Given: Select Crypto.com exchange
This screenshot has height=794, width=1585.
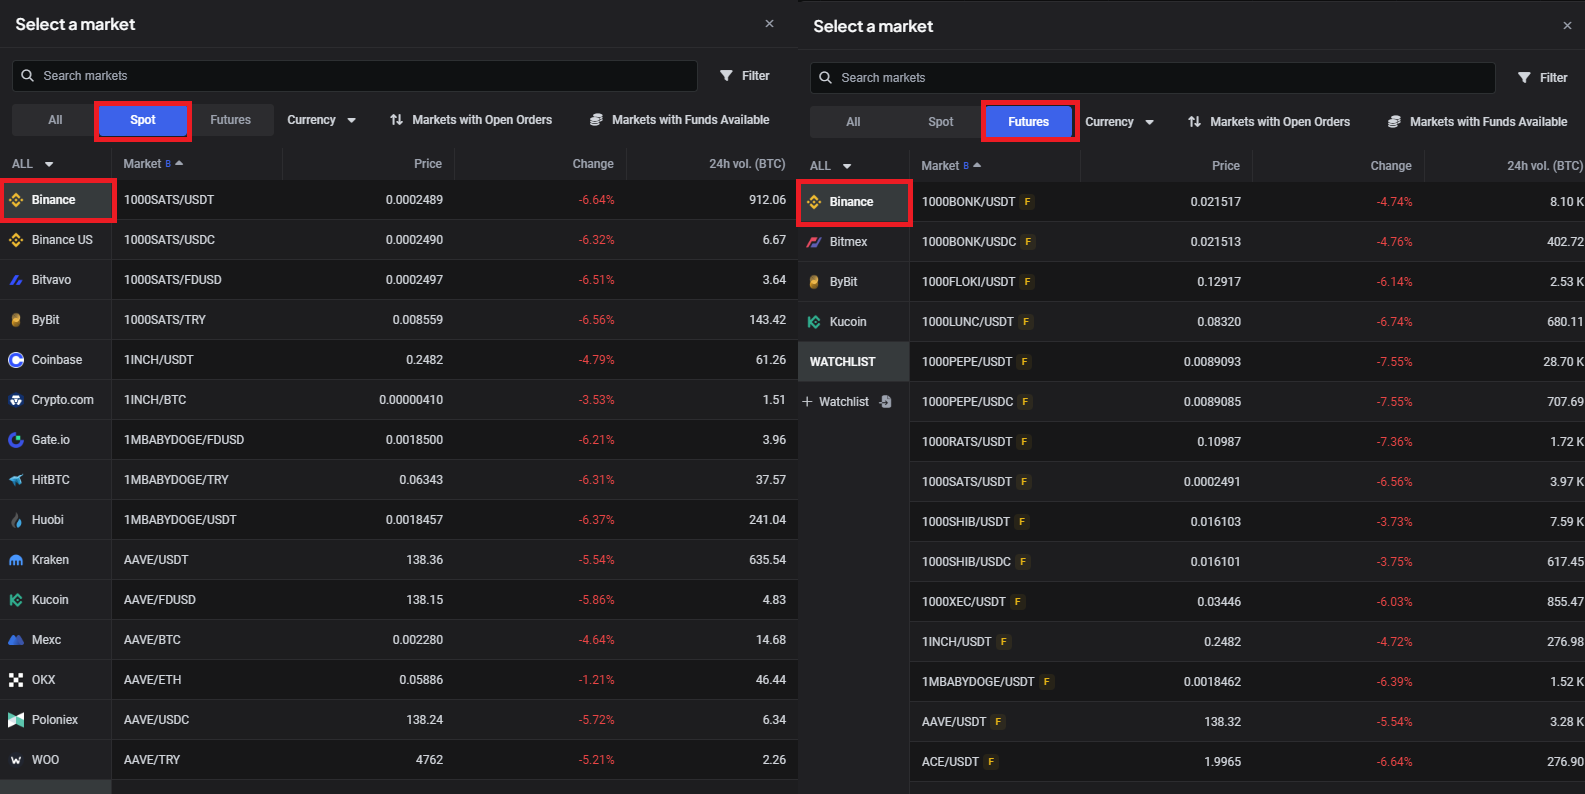Looking at the screenshot, I should click(x=55, y=400).
